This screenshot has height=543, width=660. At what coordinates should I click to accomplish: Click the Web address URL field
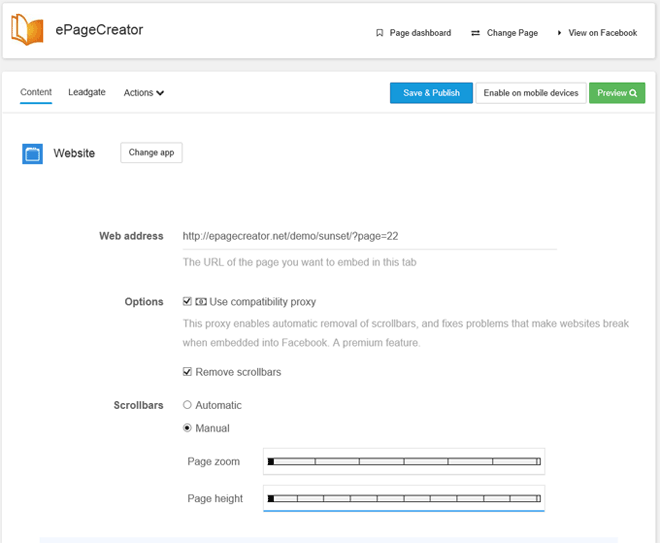(368, 237)
